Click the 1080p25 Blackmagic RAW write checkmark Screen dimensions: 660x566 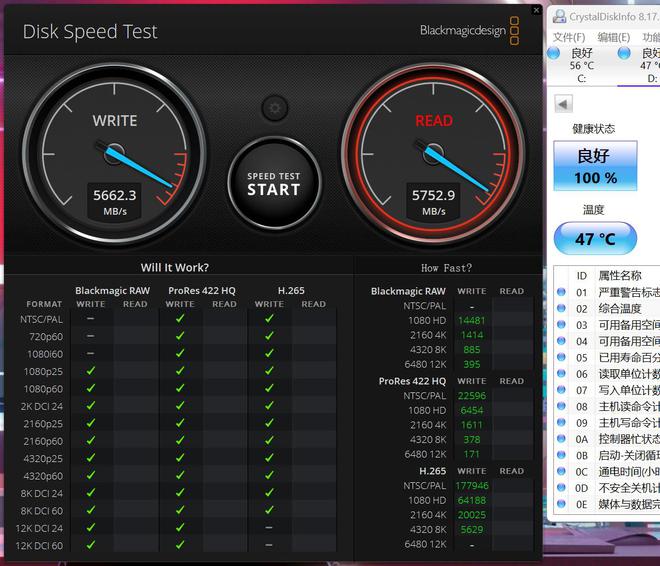[x=90, y=371]
